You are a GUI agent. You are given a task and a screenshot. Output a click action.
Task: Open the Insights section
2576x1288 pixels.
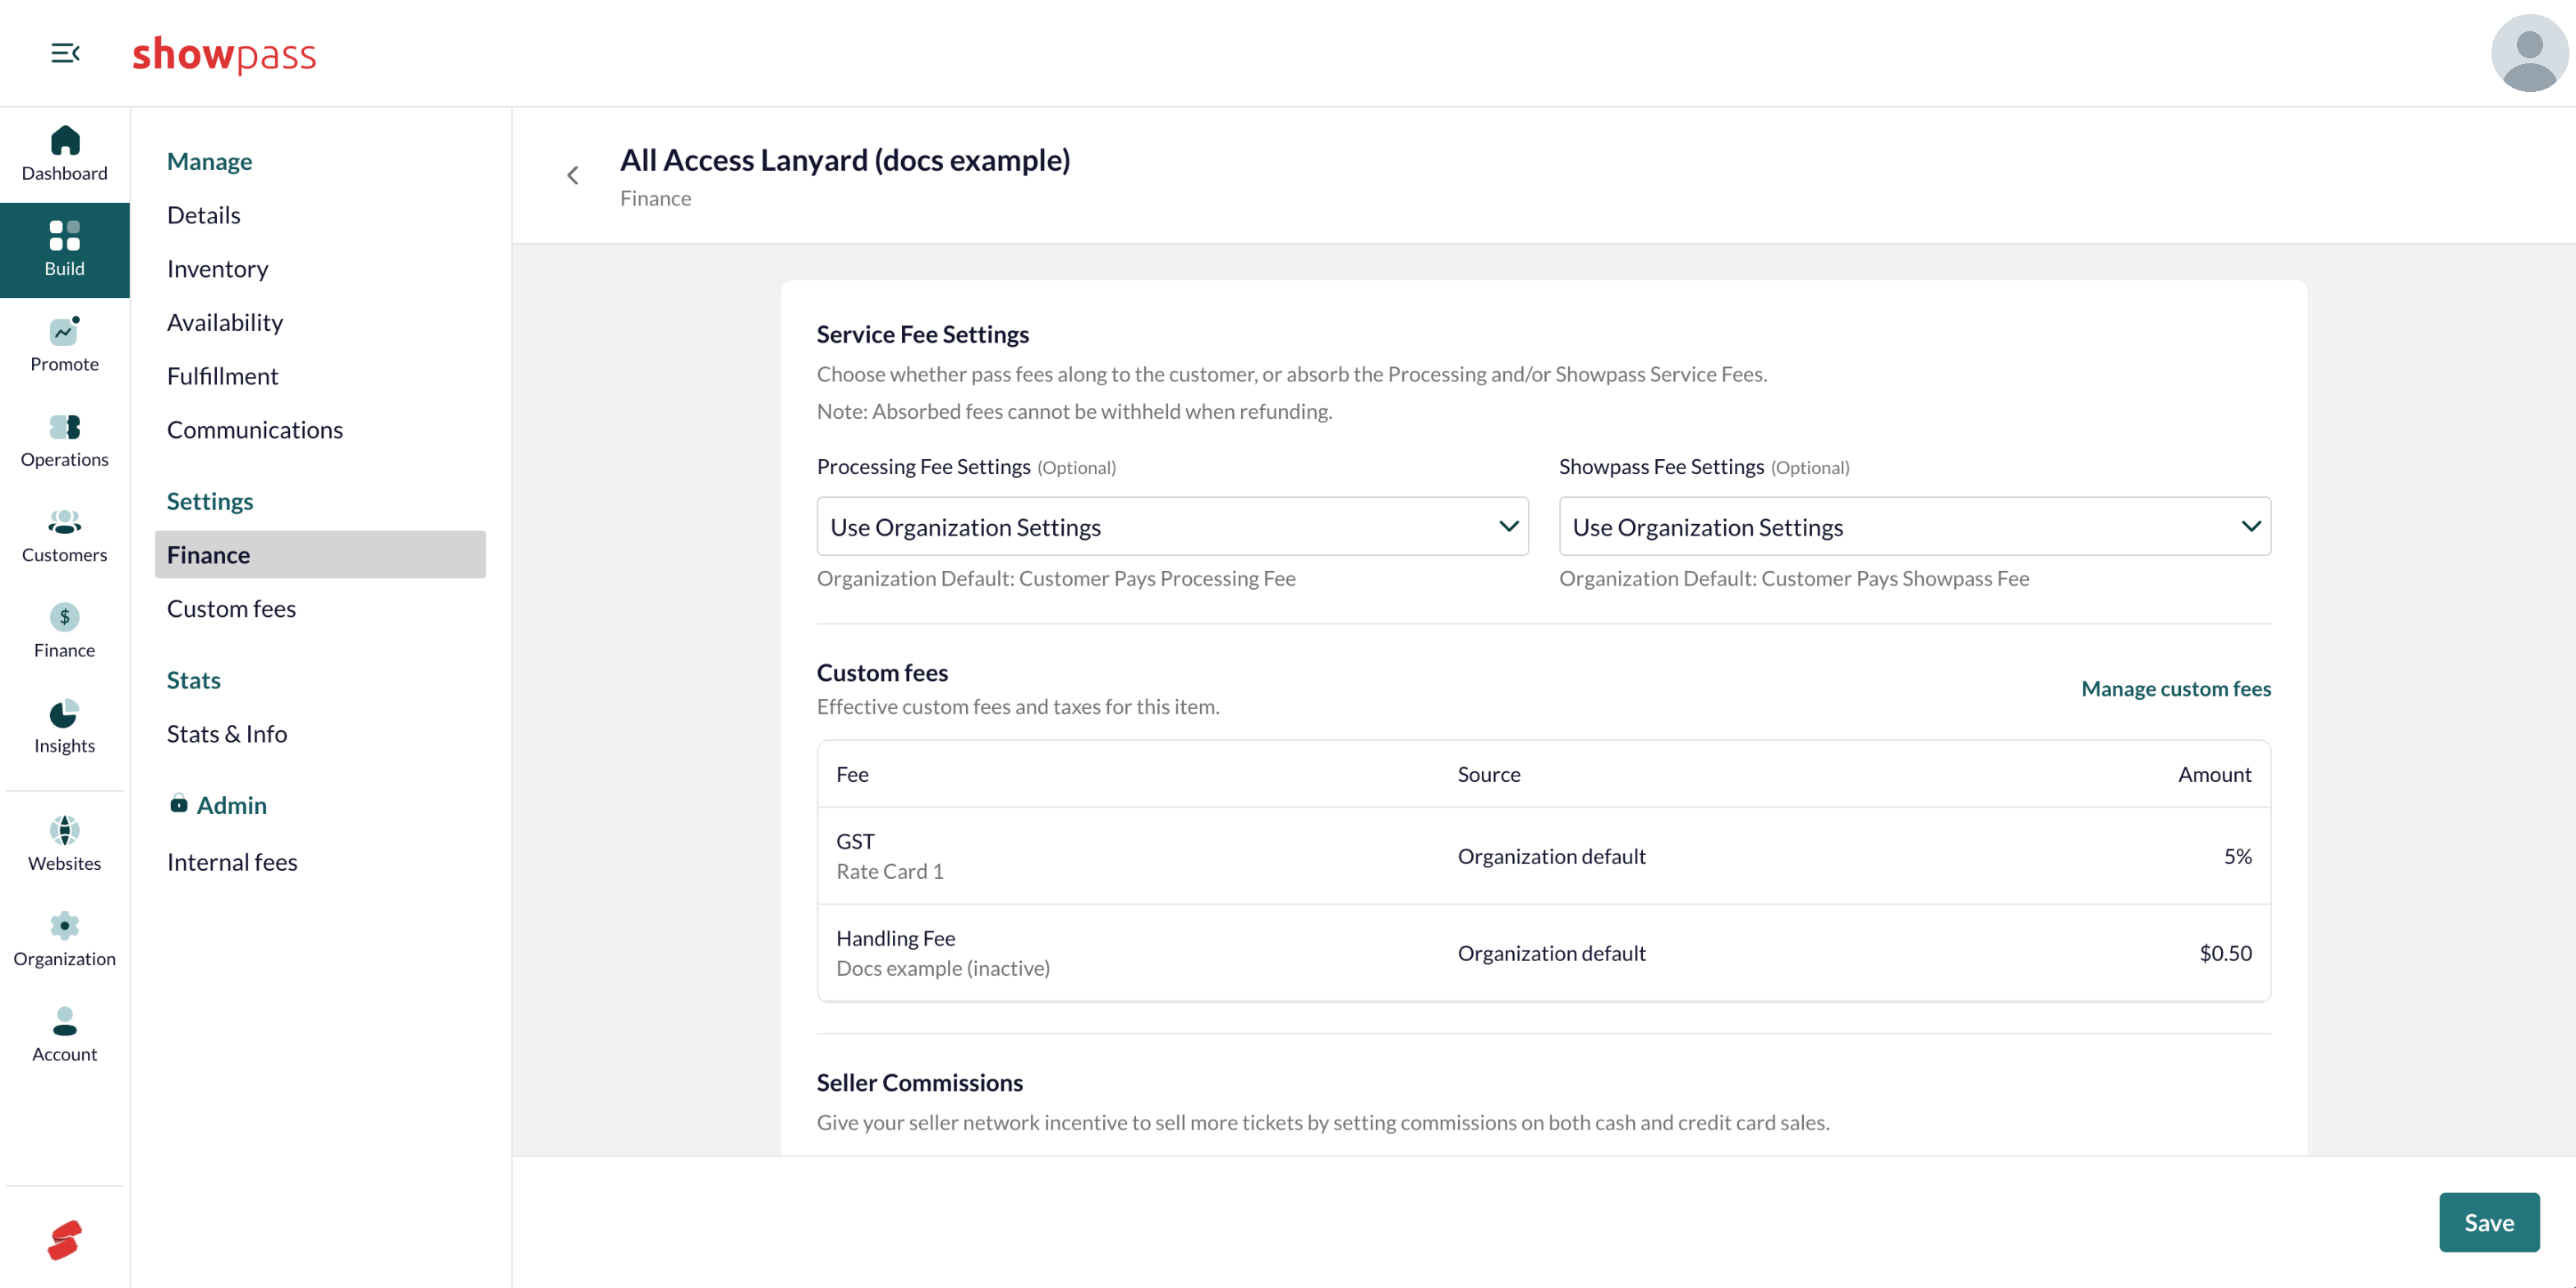tap(64, 727)
